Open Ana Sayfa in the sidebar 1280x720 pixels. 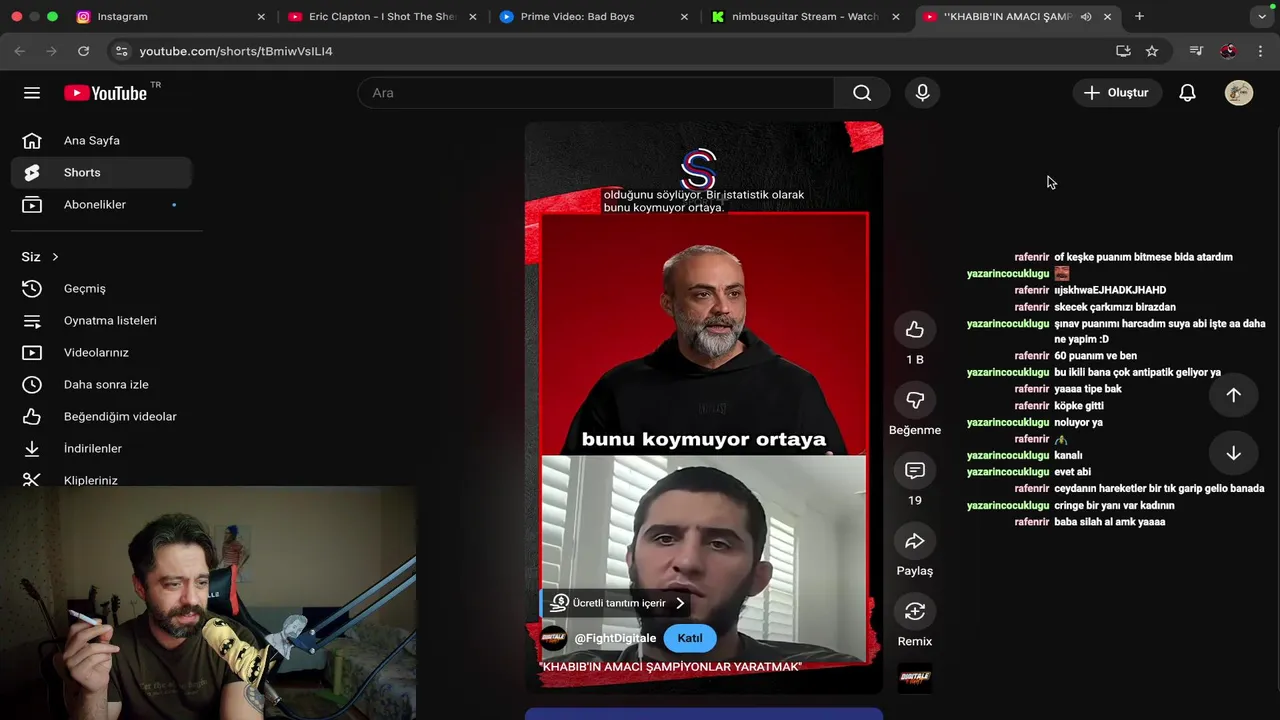(102, 141)
